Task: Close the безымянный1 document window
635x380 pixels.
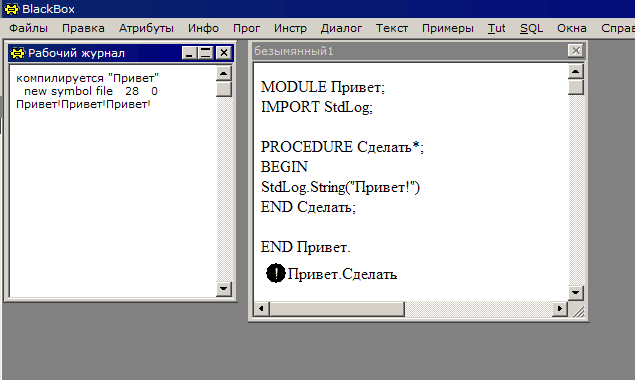Action: coord(575,51)
